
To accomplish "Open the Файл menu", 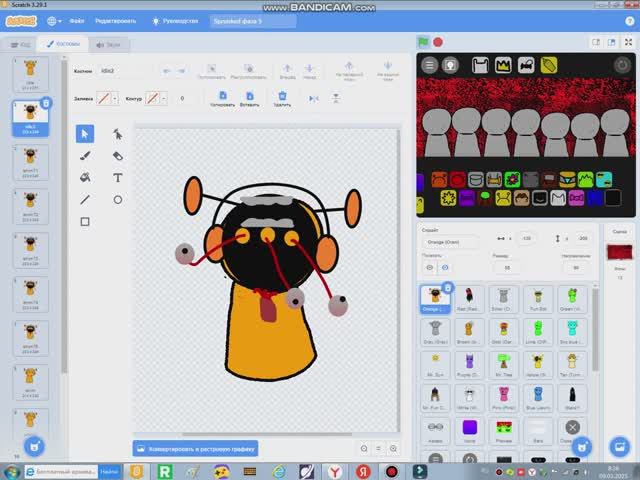I will 76,20.
